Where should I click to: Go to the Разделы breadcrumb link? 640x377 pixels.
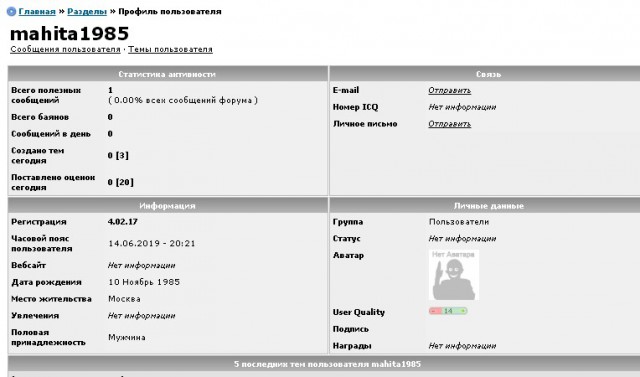coord(87,11)
